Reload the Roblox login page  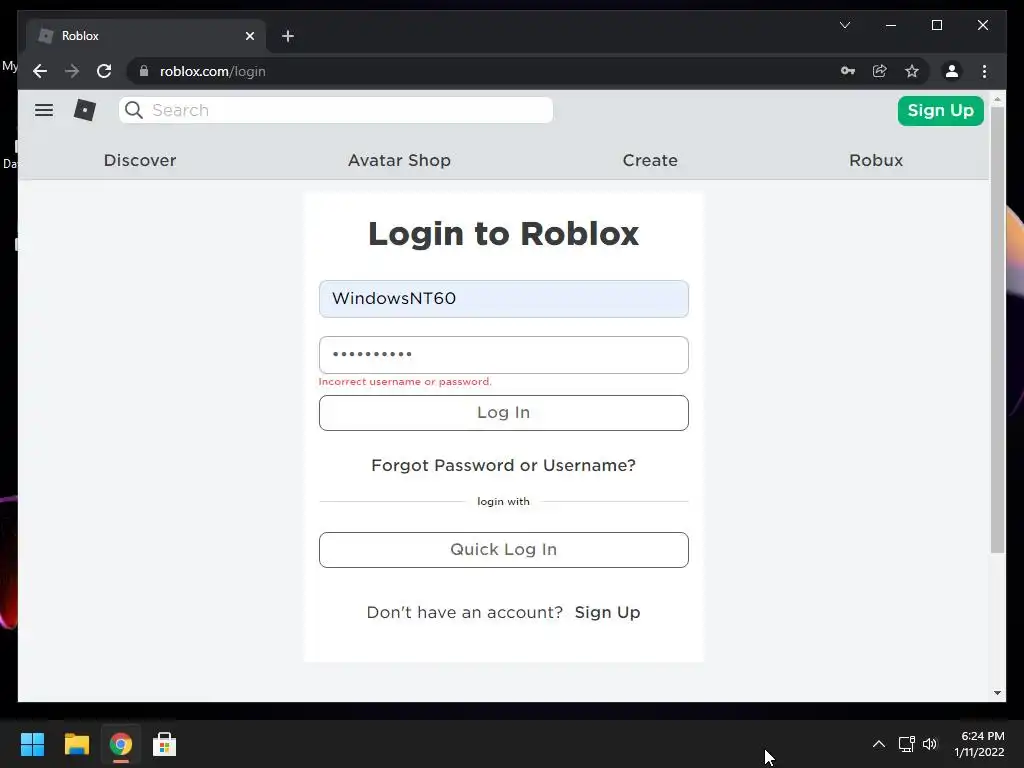click(x=104, y=71)
